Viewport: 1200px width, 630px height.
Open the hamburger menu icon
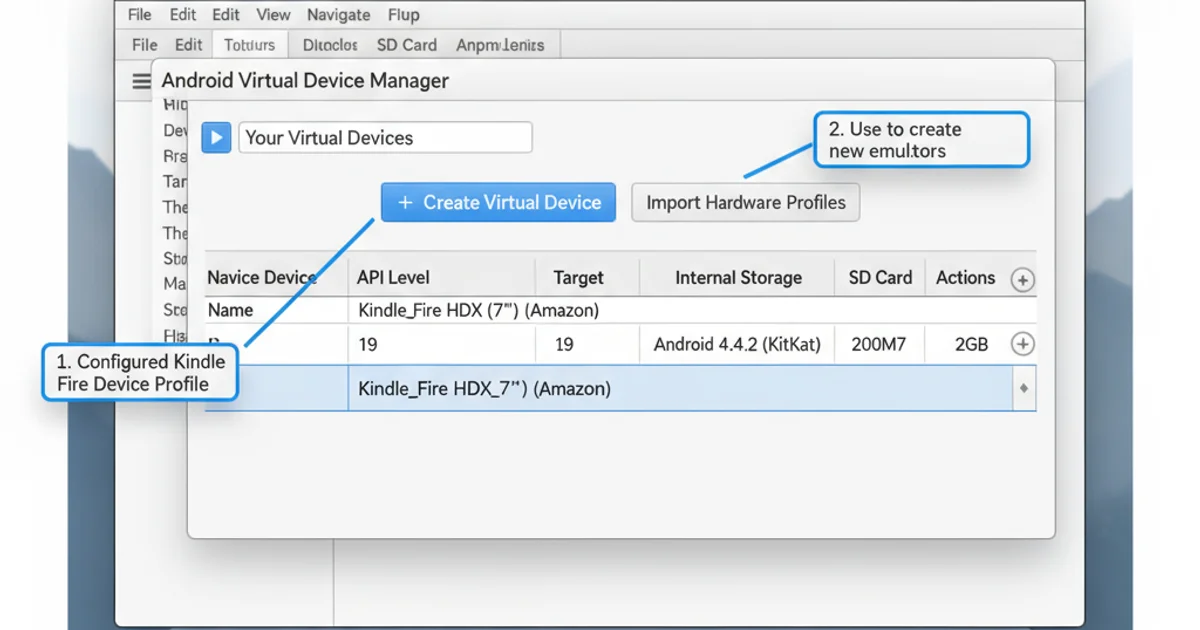point(140,81)
